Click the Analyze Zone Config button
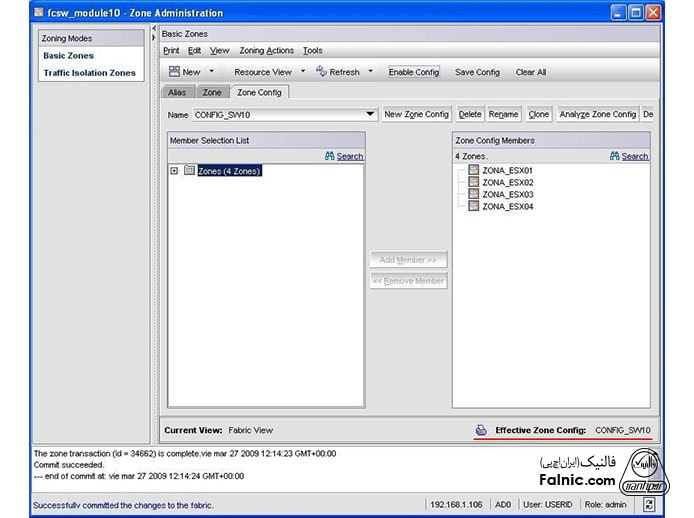694x518 pixels. (597, 115)
